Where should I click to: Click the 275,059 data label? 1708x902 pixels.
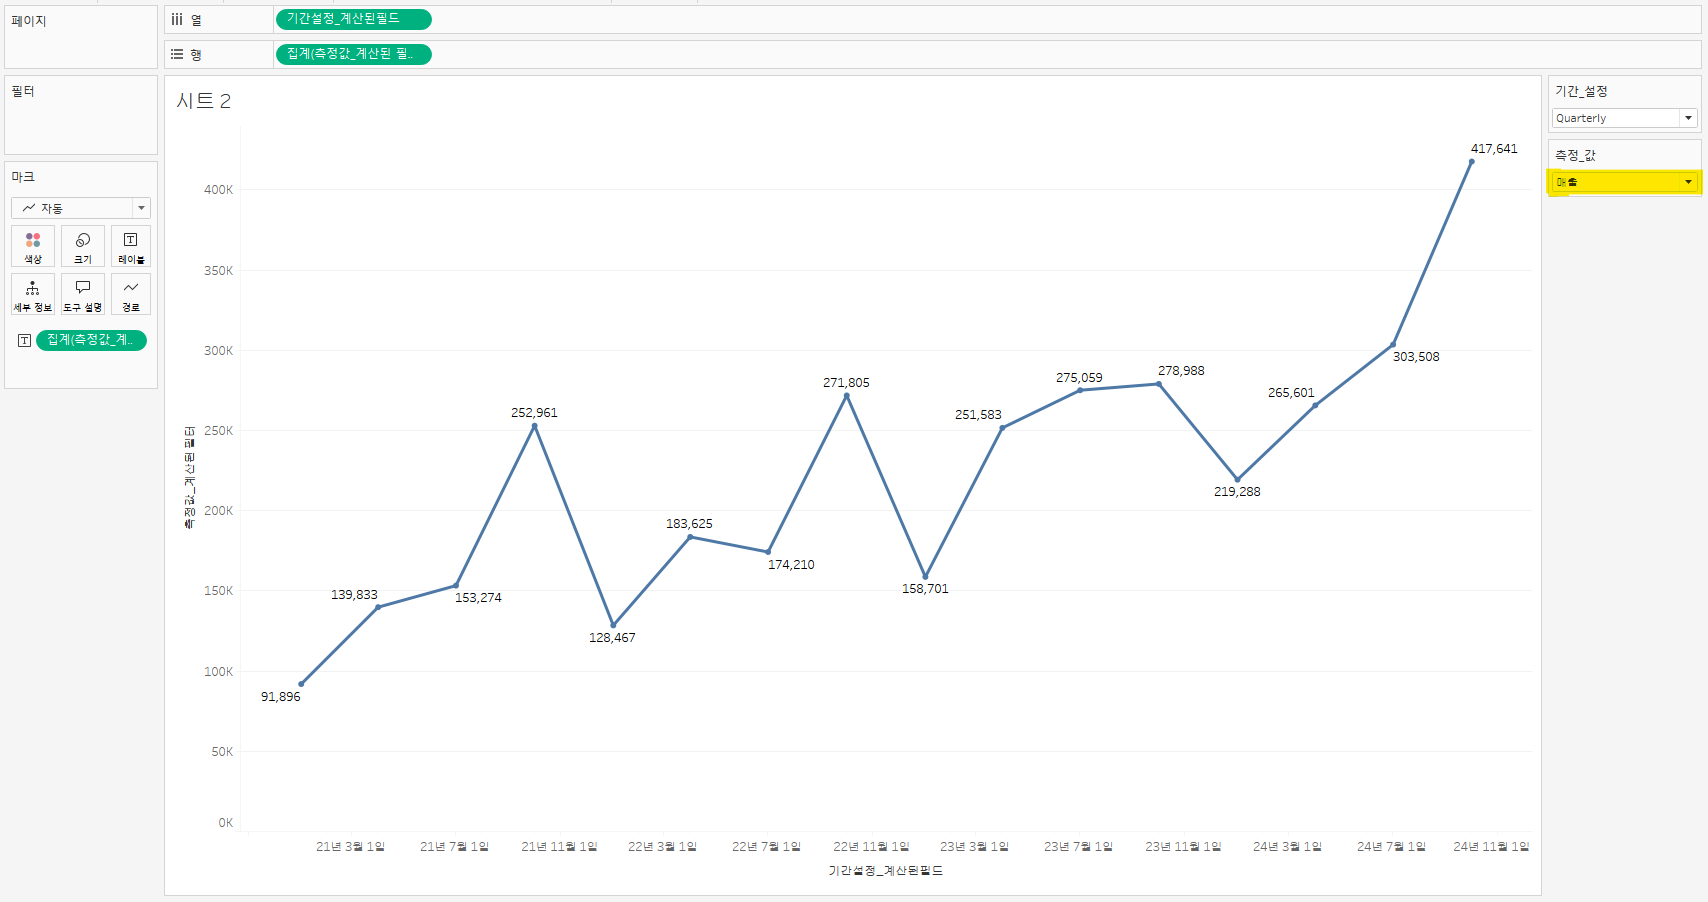click(1079, 378)
